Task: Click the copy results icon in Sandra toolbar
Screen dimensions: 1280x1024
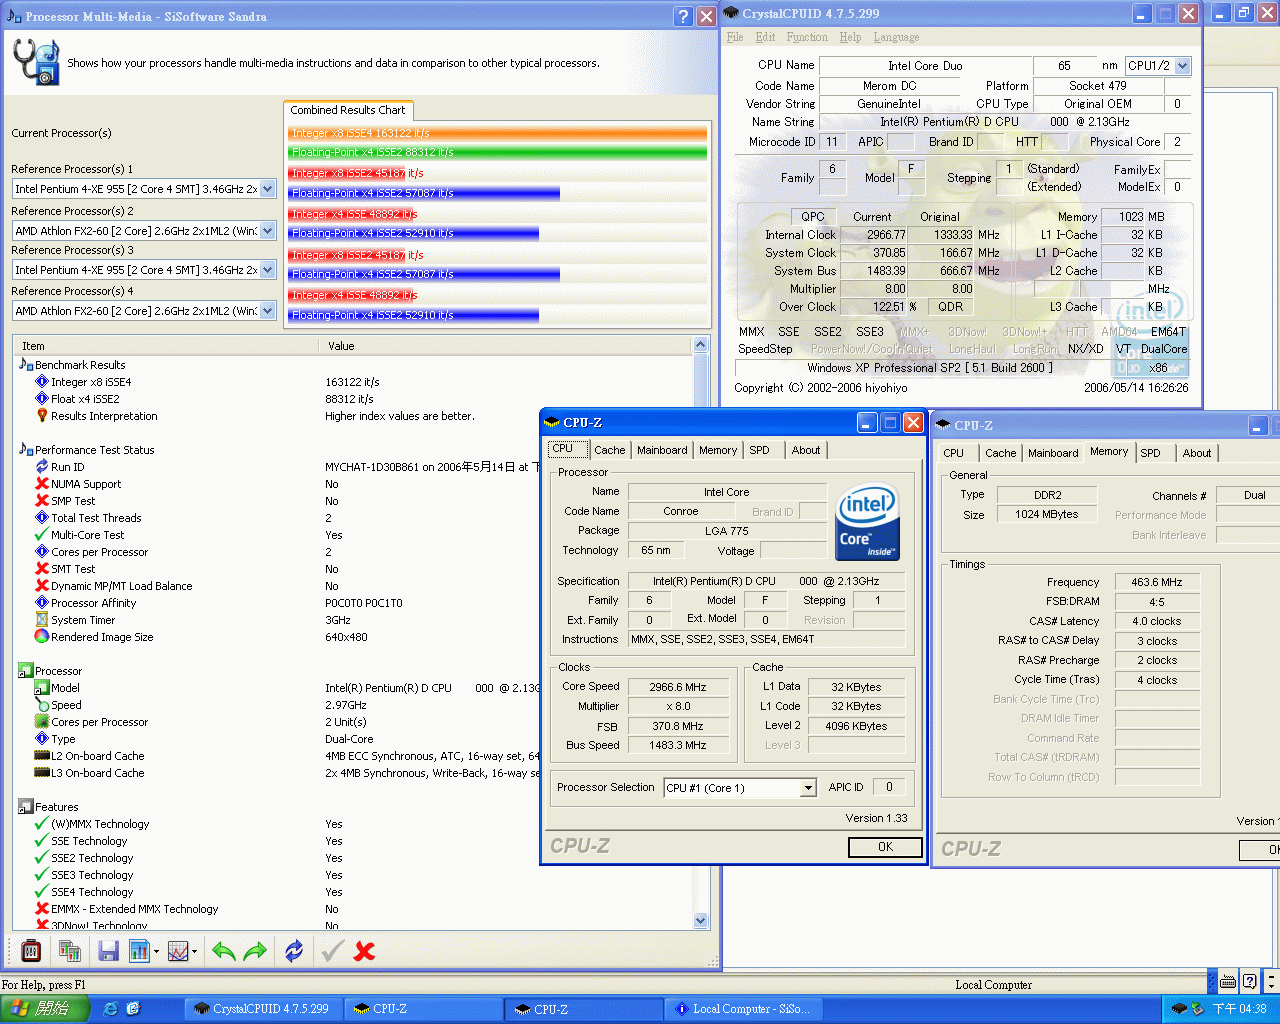Action: (x=69, y=951)
